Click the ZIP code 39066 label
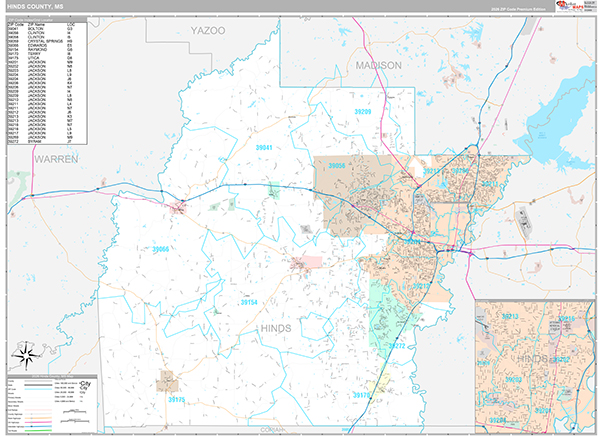Screen dimensions: 600x436 click(162, 249)
